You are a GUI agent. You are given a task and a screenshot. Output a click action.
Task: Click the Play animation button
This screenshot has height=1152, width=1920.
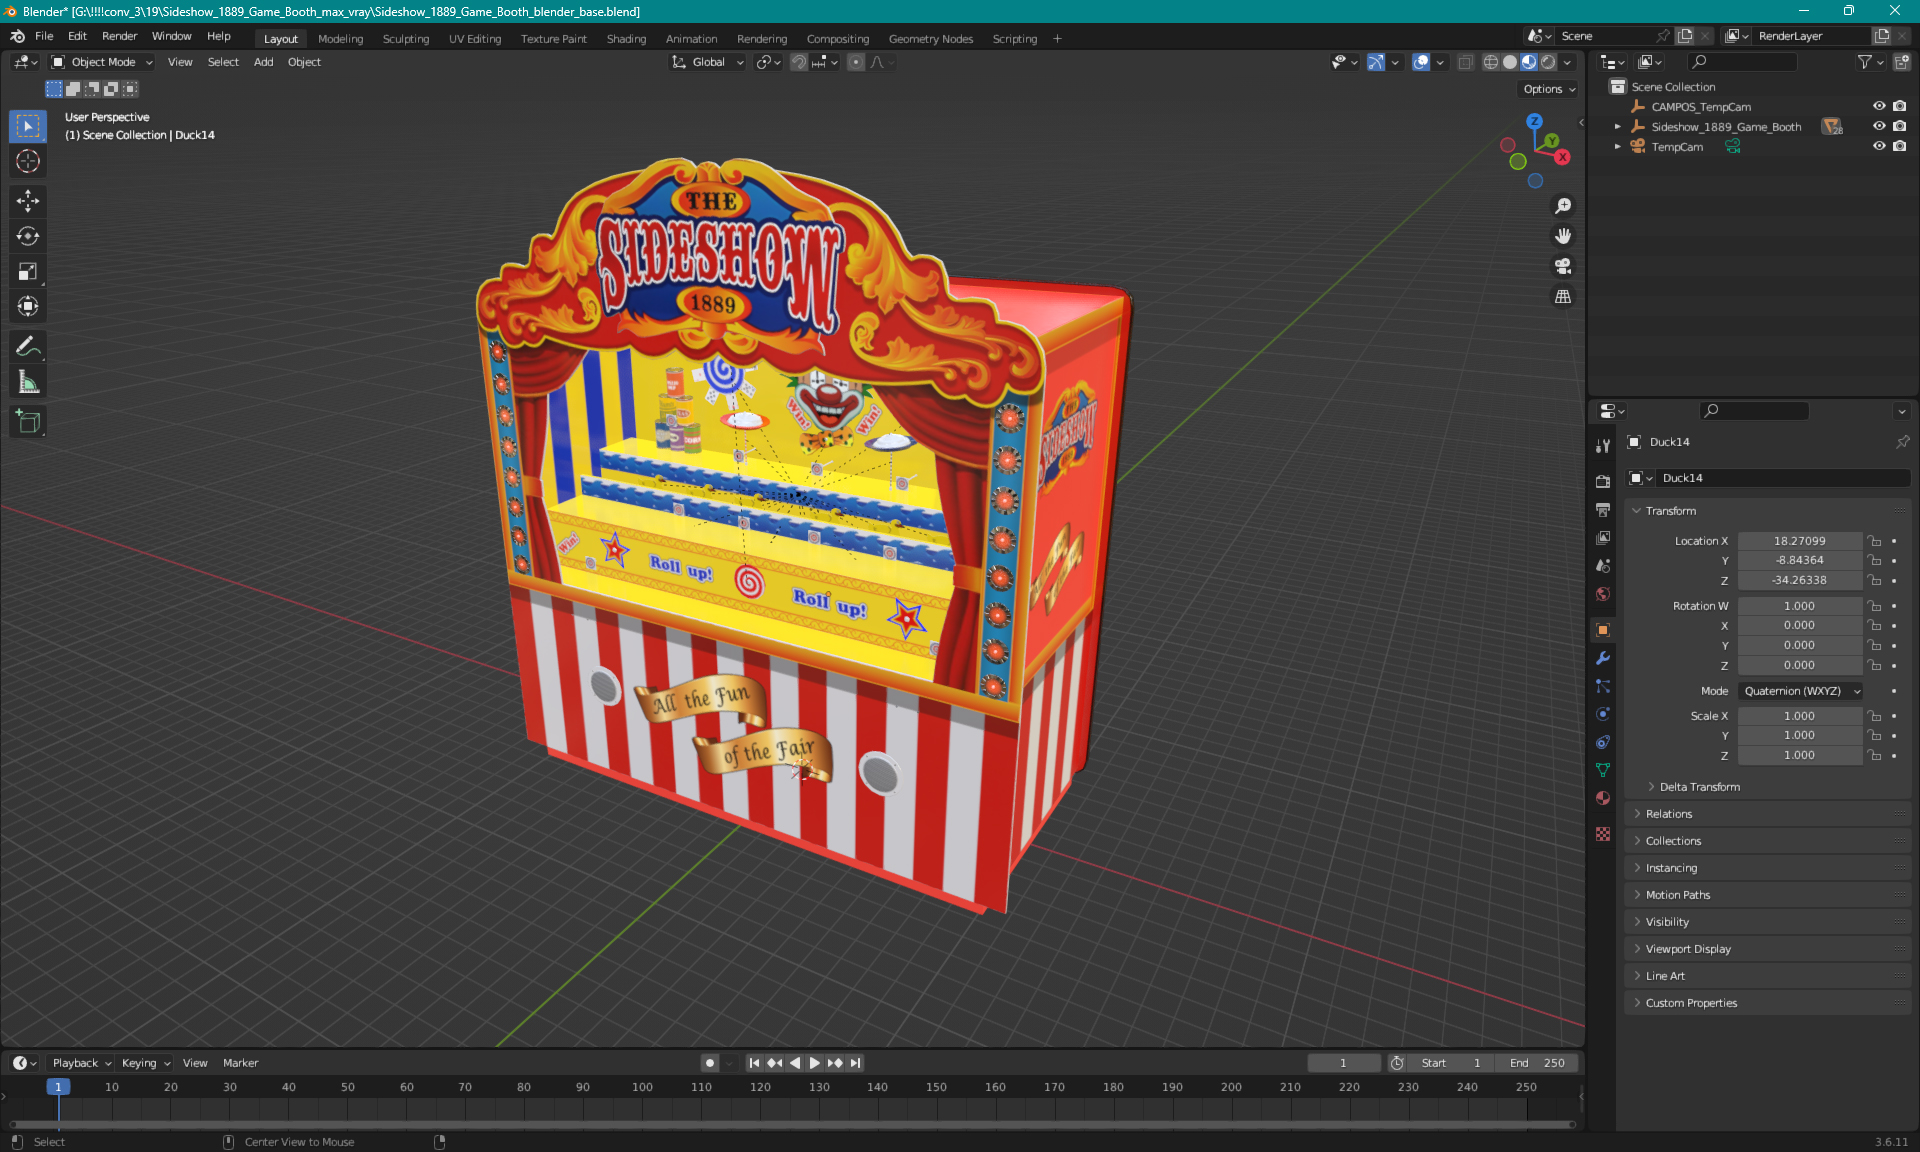(x=813, y=1063)
